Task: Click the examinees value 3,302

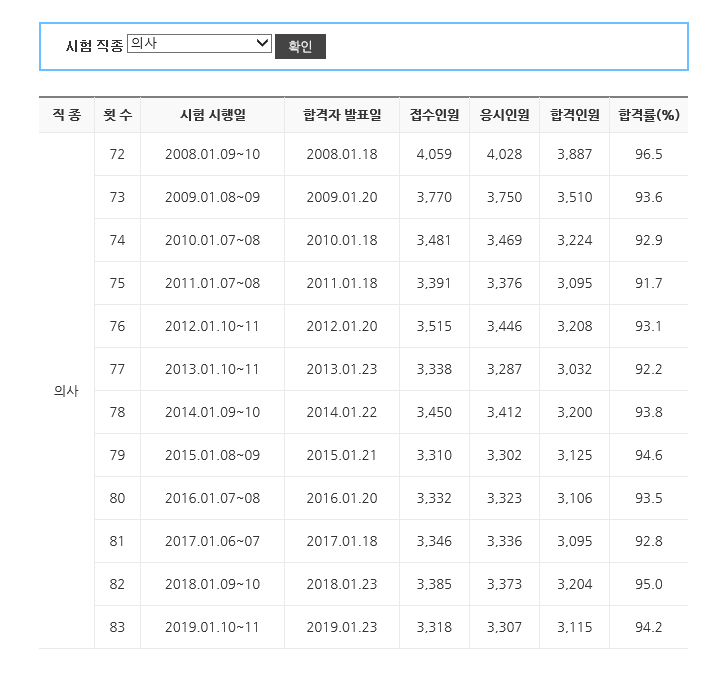Action: click(504, 455)
